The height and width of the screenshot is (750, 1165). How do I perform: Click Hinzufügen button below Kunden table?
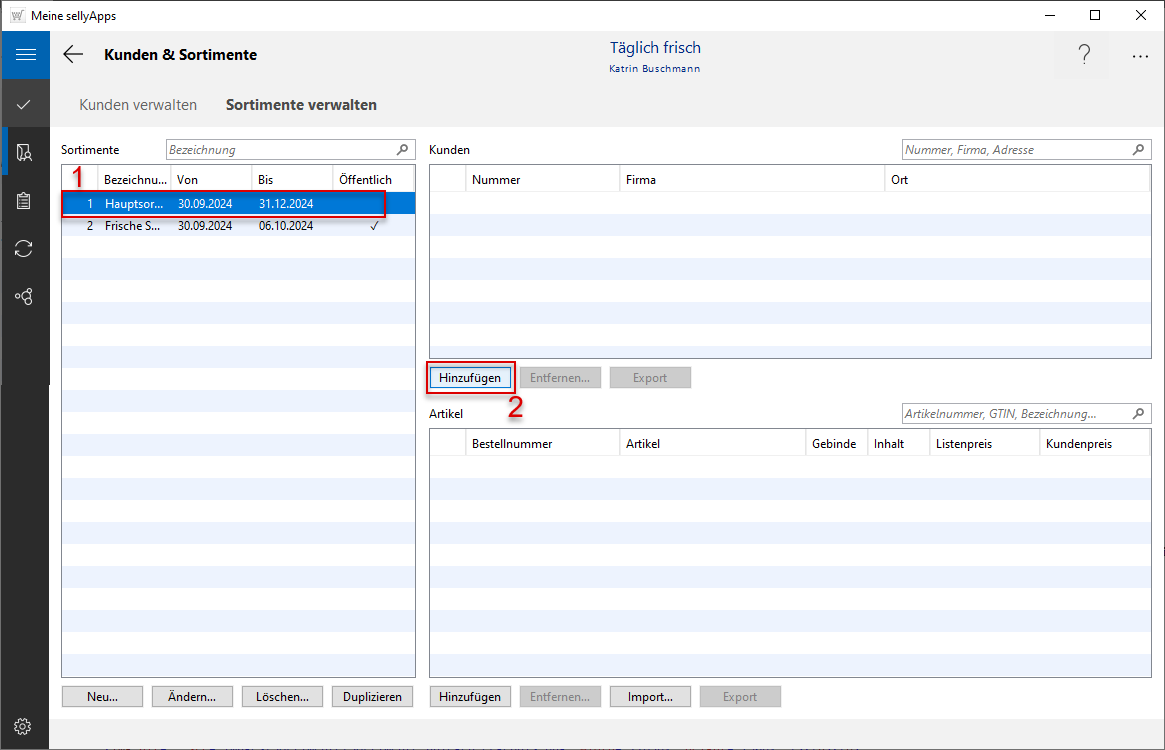[470, 378]
